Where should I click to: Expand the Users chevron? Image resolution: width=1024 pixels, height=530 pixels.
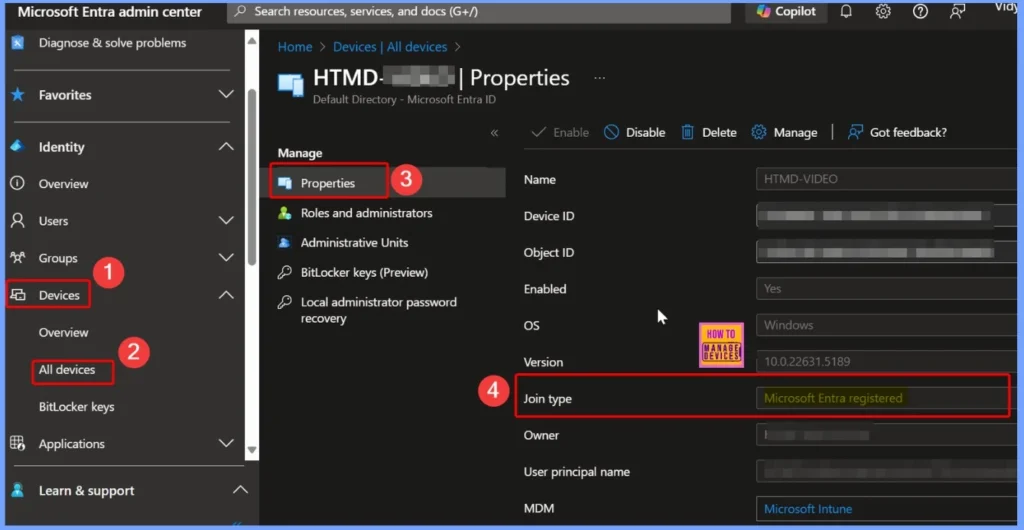(226, 221)
